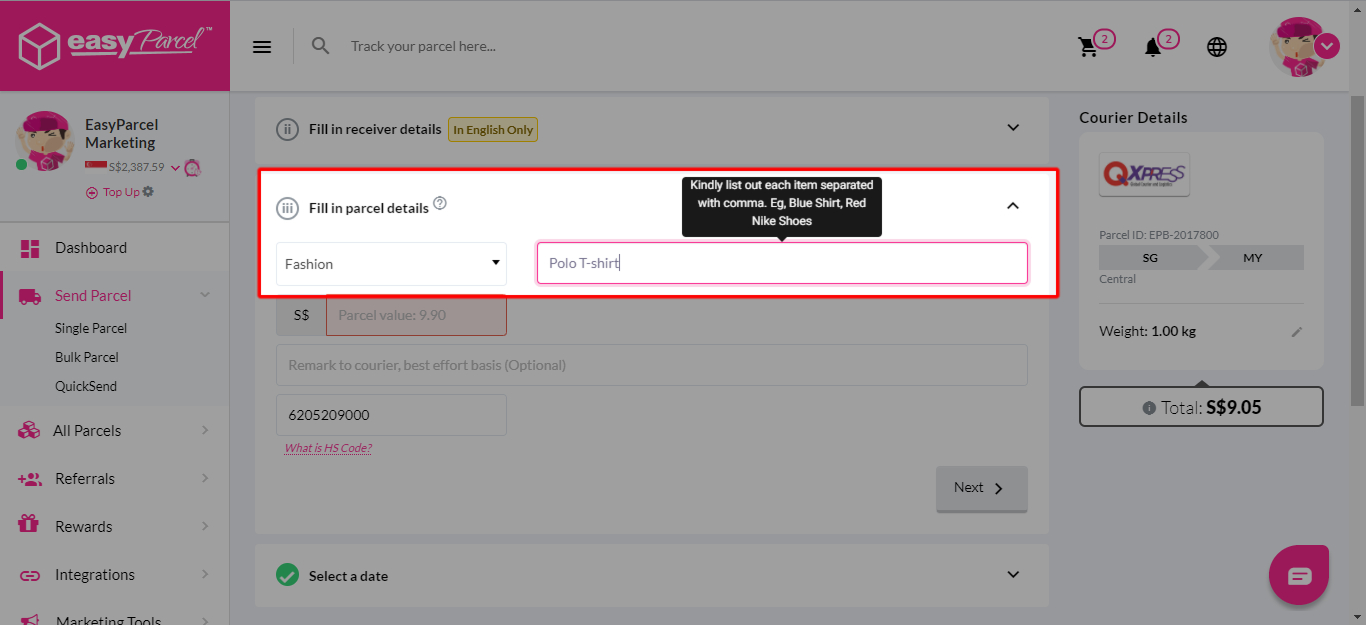Open the What is HS Code link
Viewport: 1366px width, 625px height.
[327, 447]
